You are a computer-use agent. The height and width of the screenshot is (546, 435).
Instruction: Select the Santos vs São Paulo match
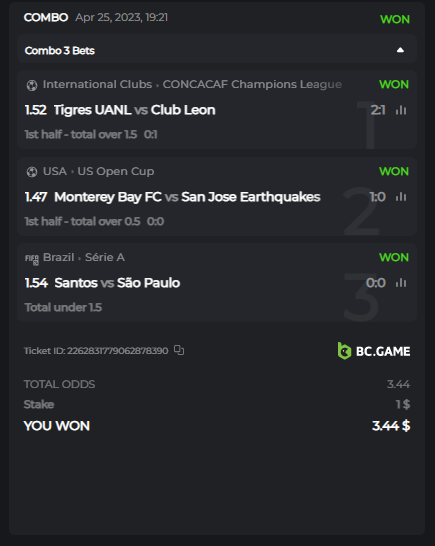click(117, 283)
